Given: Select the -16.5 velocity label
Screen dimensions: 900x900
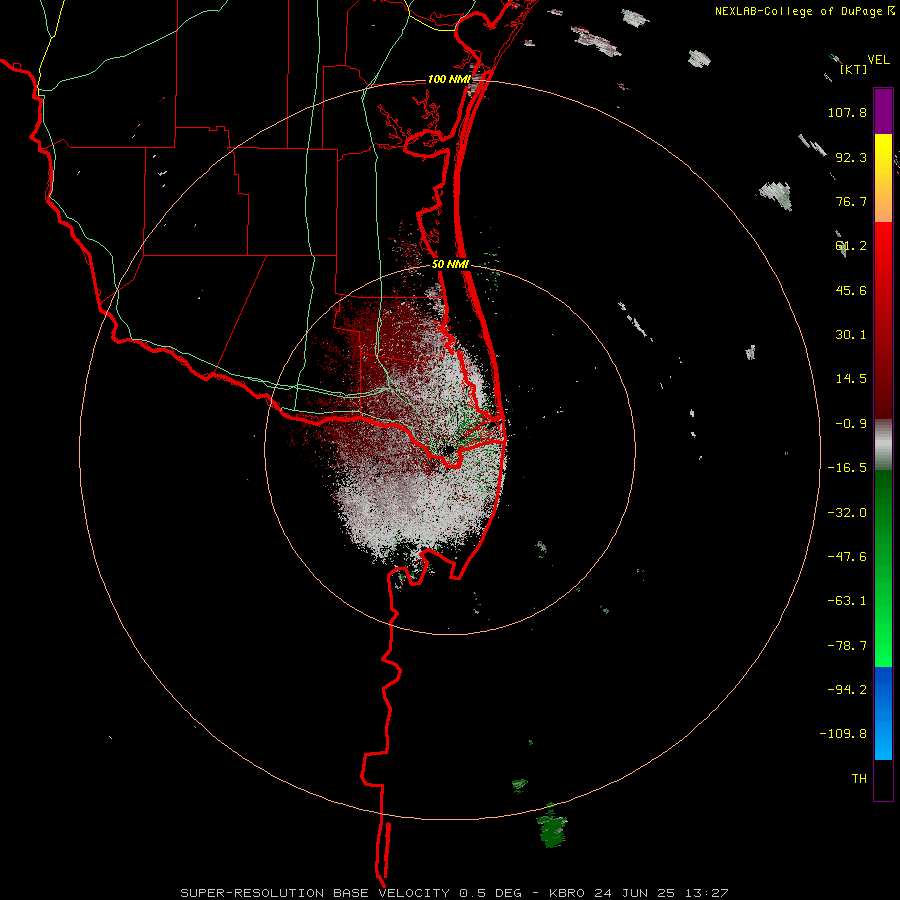Looking at the screenshot, I should (x=847, y=468).
